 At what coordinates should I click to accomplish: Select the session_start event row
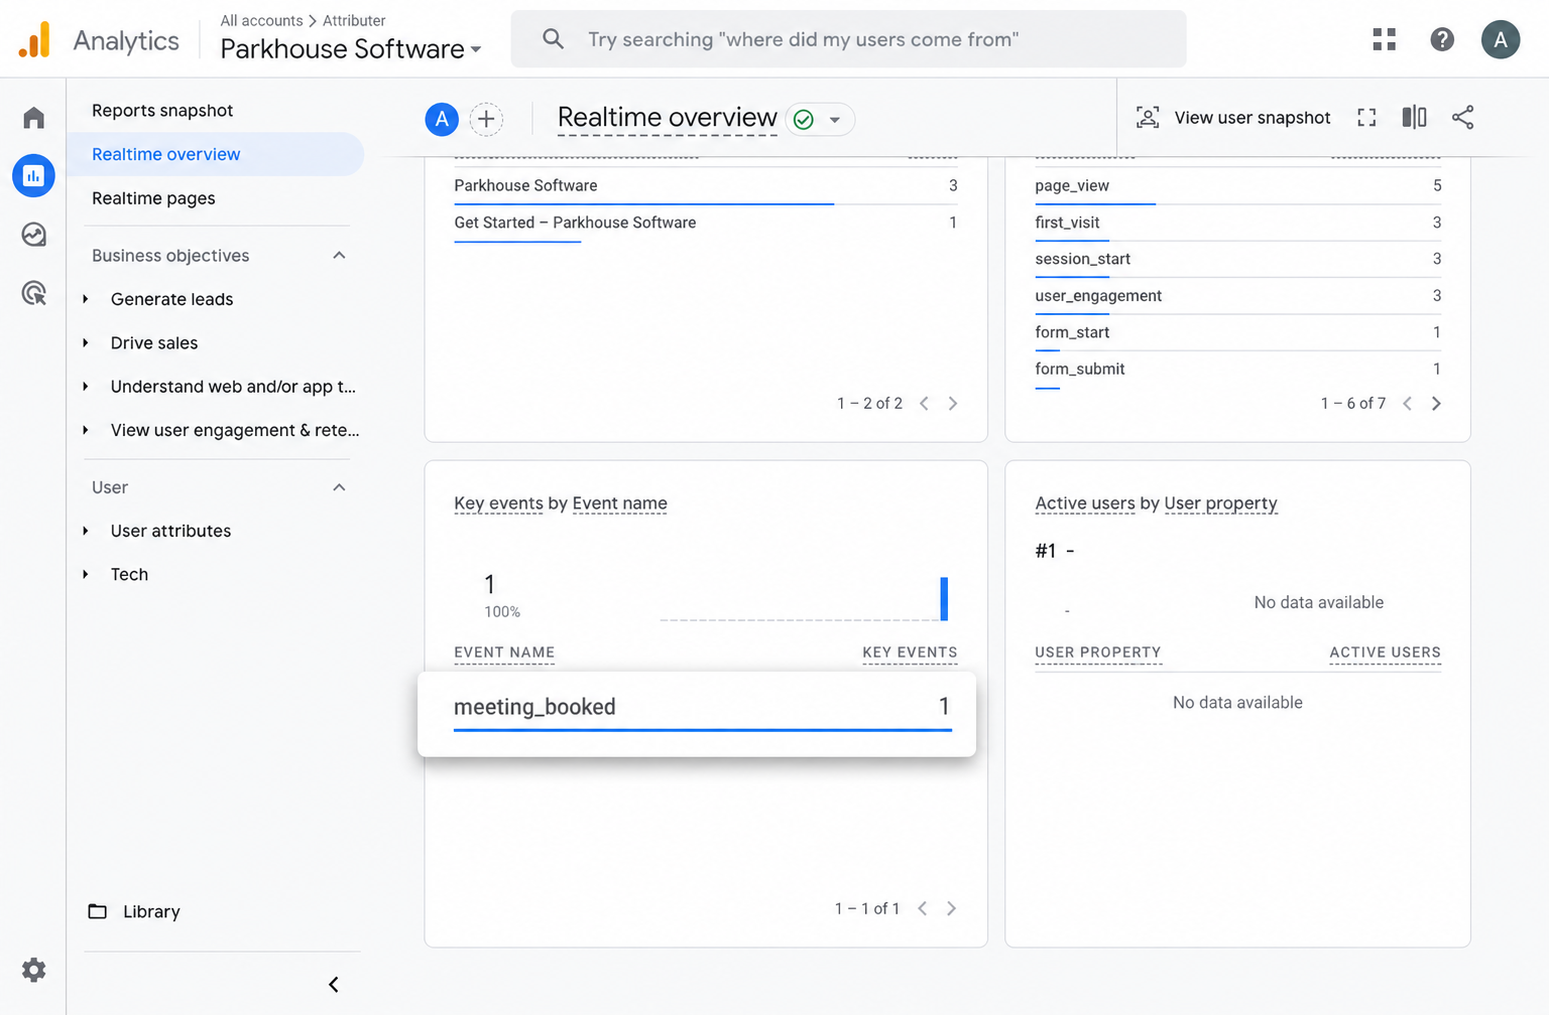1238,259
